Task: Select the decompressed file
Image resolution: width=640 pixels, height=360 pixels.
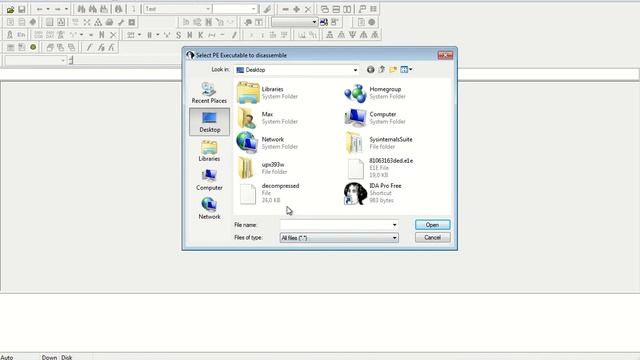Action: (268, 193)
